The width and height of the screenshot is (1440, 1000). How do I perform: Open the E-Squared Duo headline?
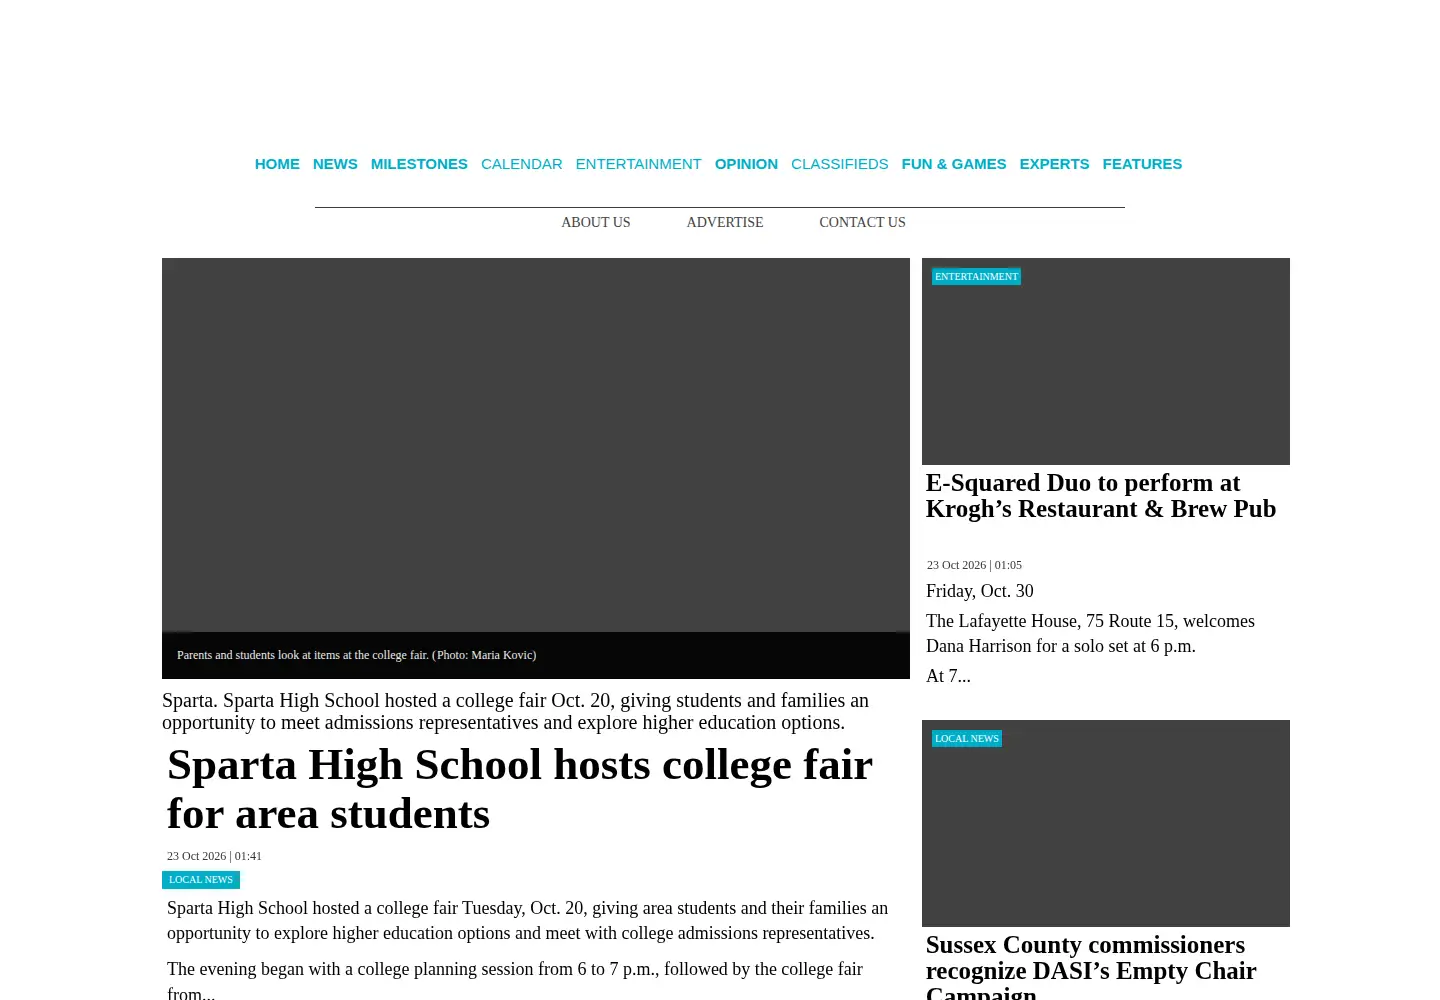click(x=1101, y=496)
